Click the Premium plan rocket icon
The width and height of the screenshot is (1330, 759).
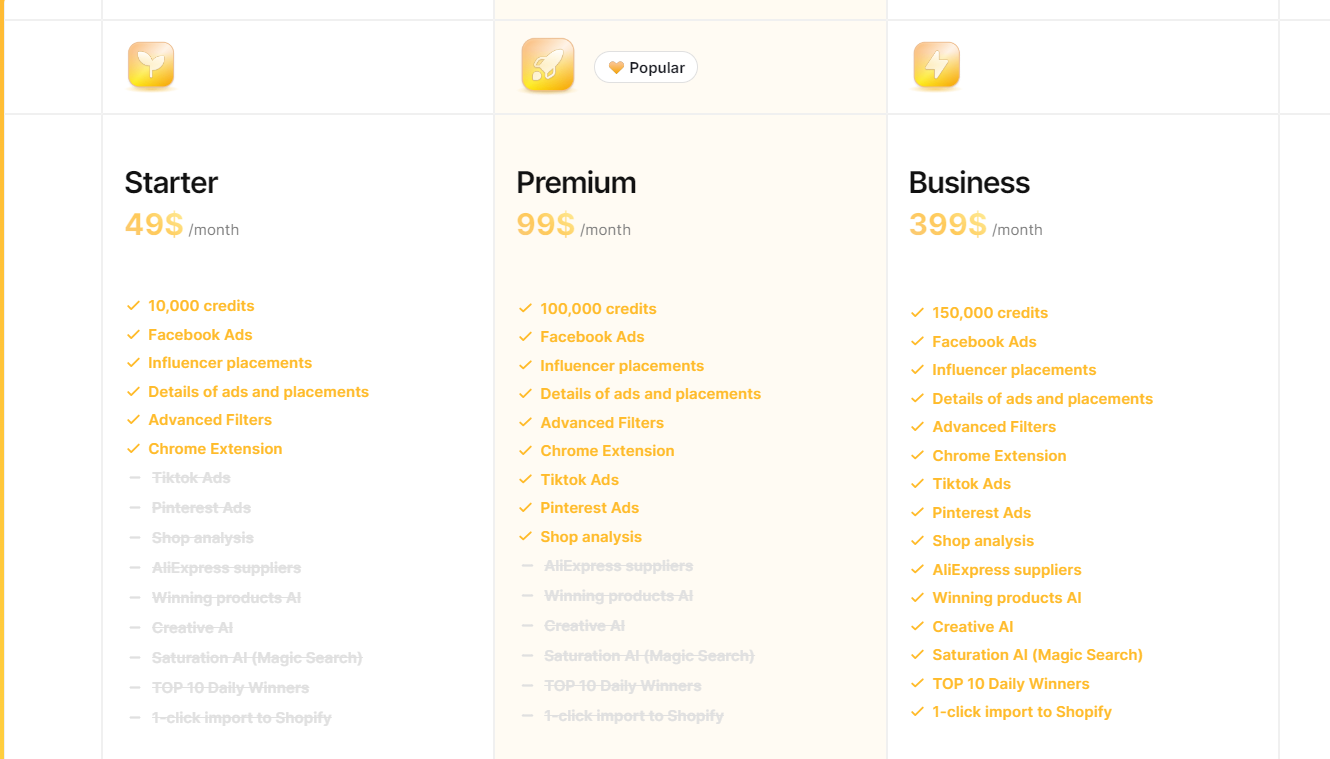coord(548,66)
